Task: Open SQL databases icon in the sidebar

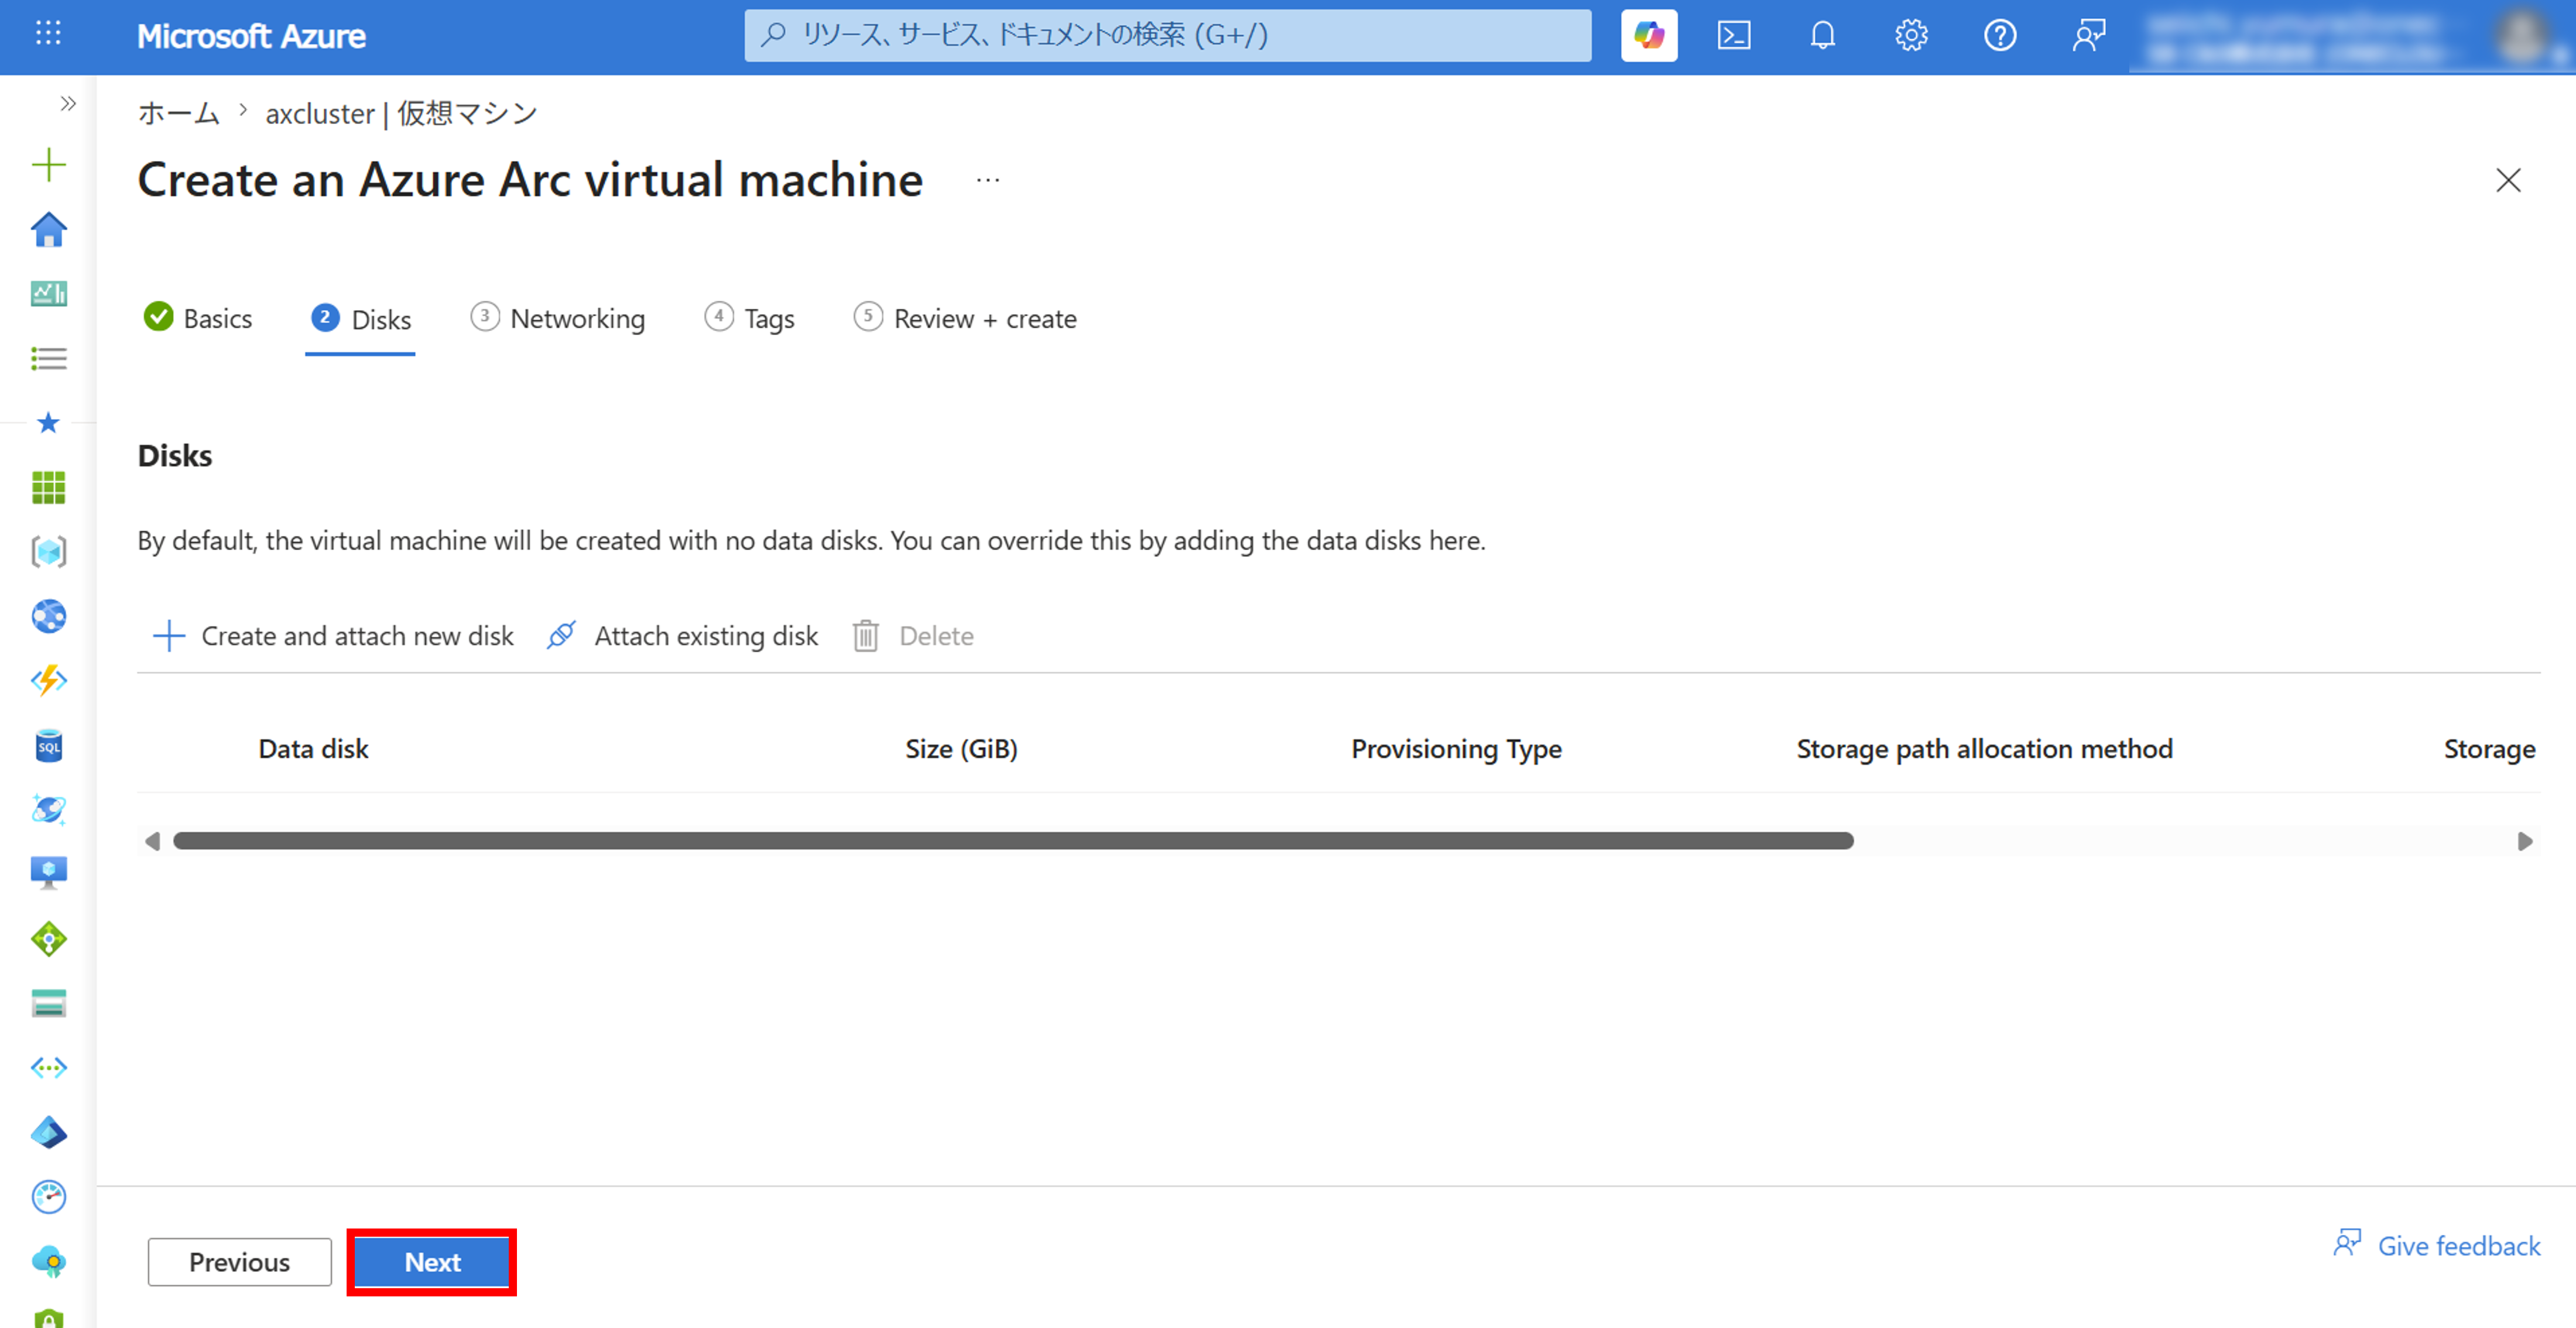Action: point(48,745)
